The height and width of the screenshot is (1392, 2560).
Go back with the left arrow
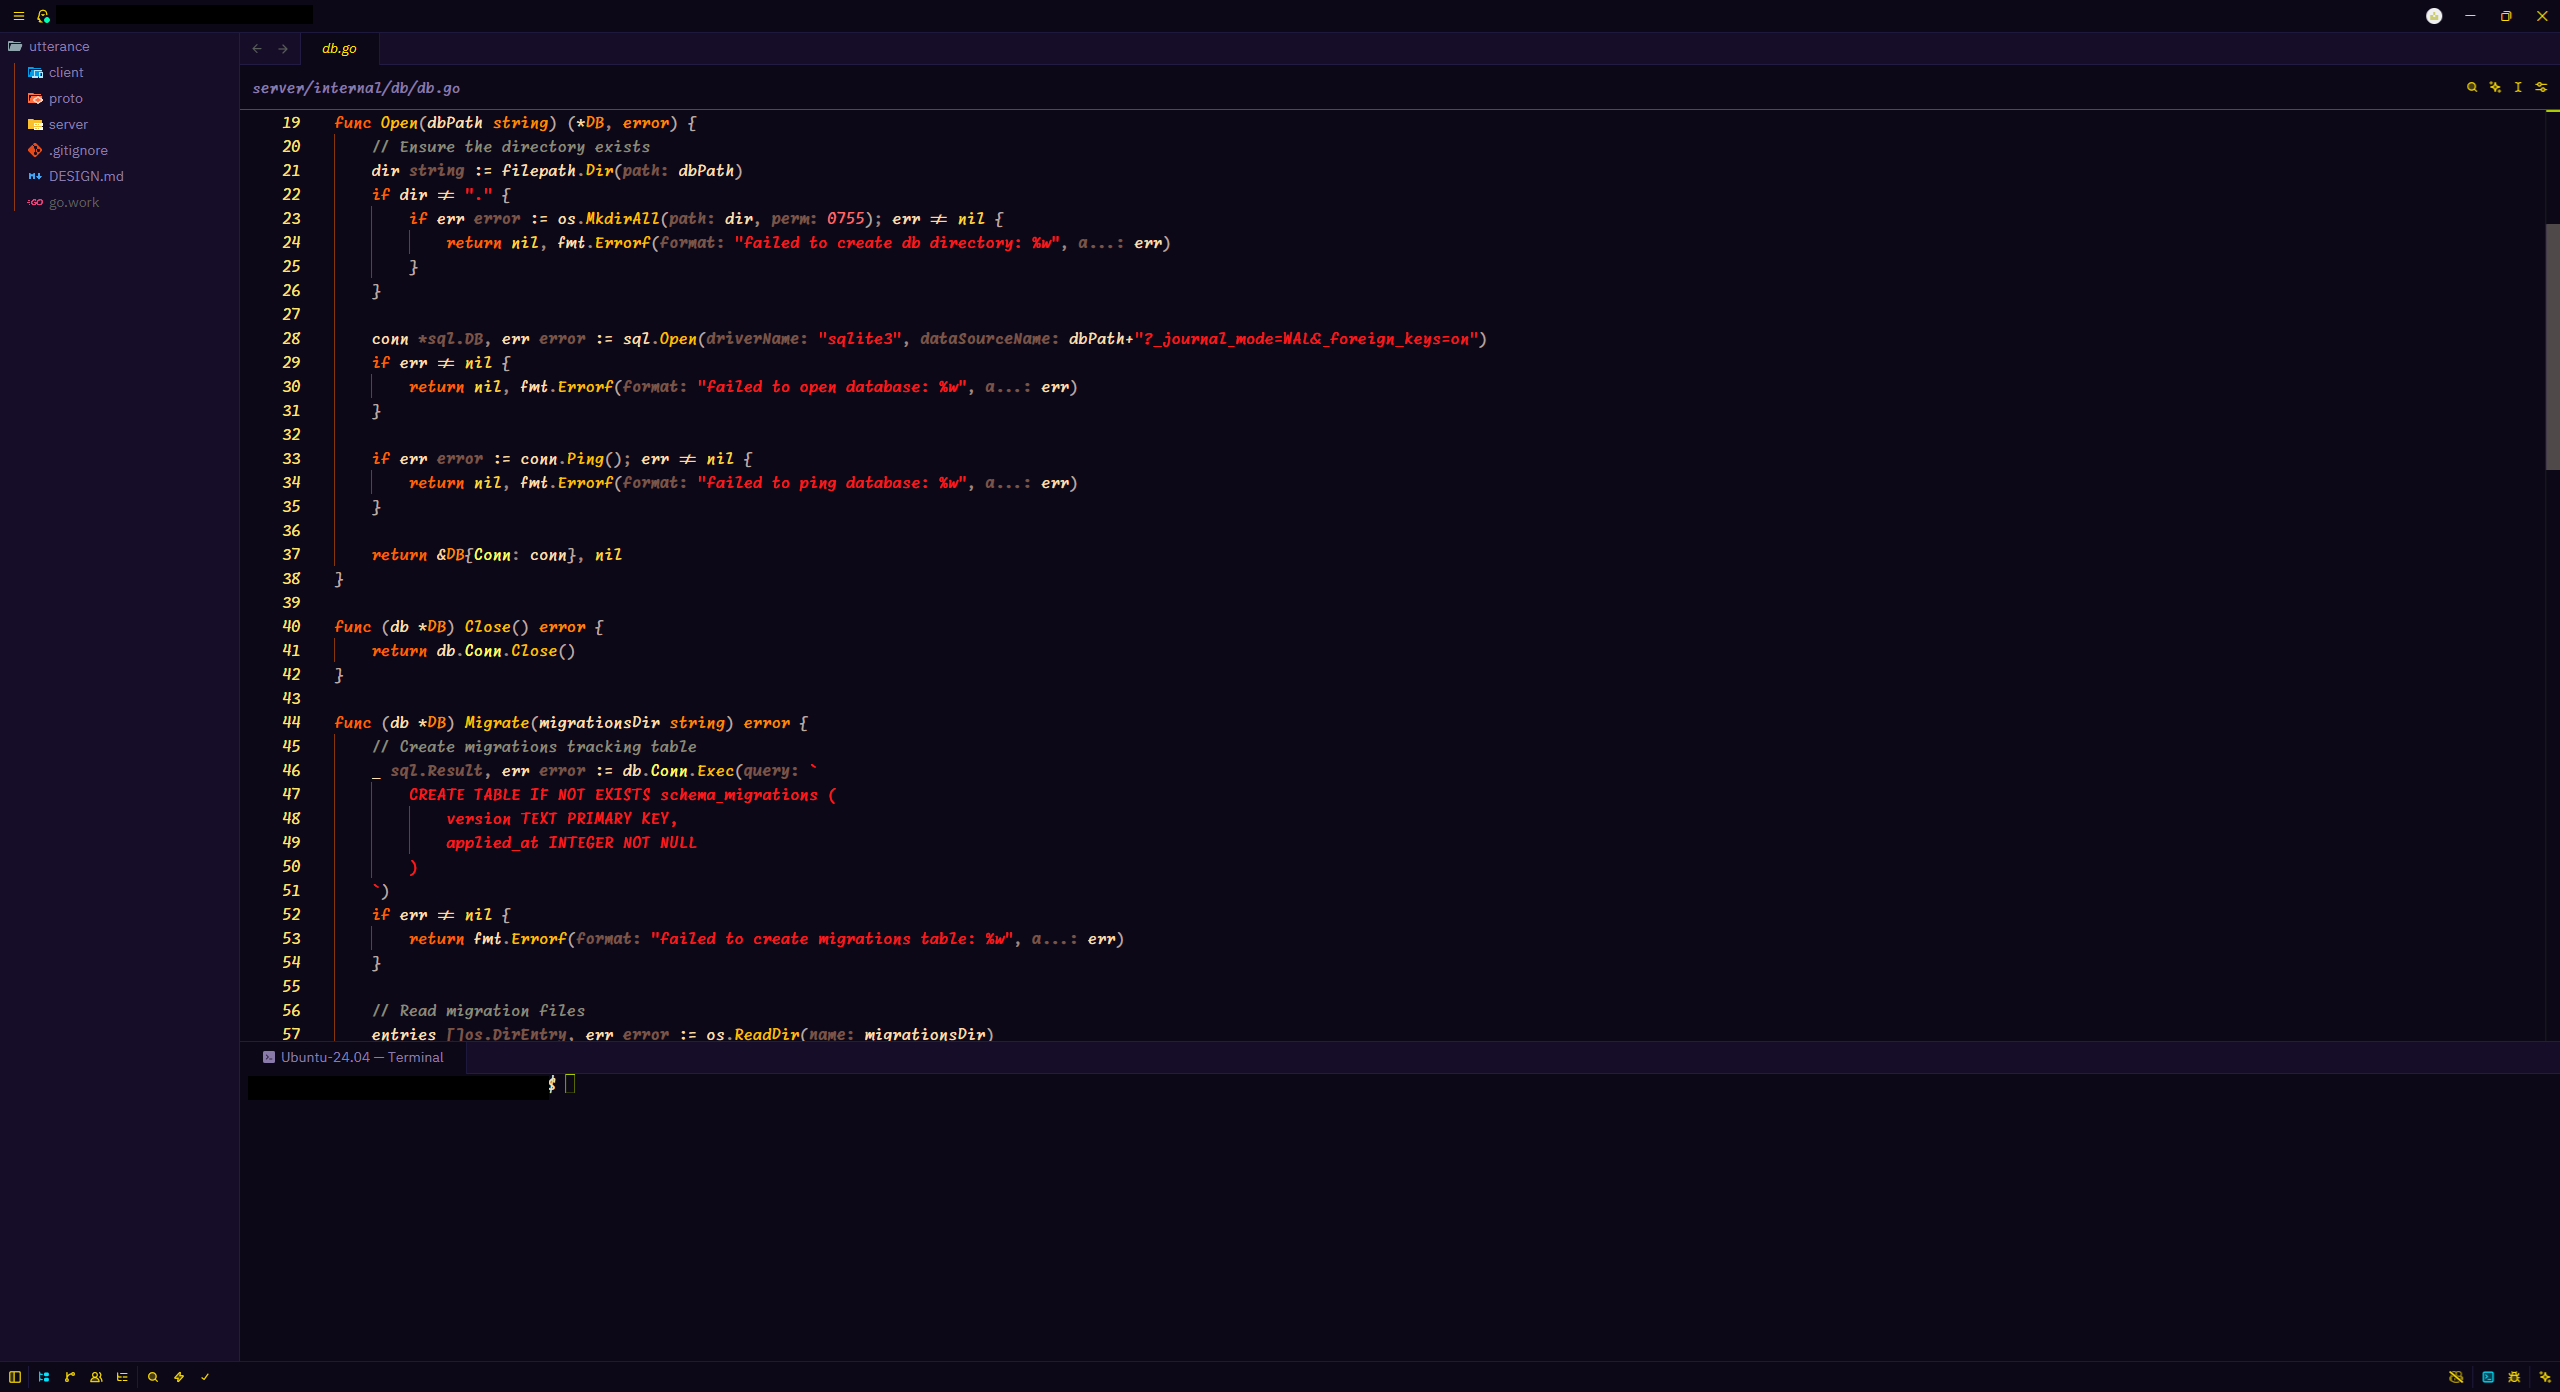(x=257, y=48)
